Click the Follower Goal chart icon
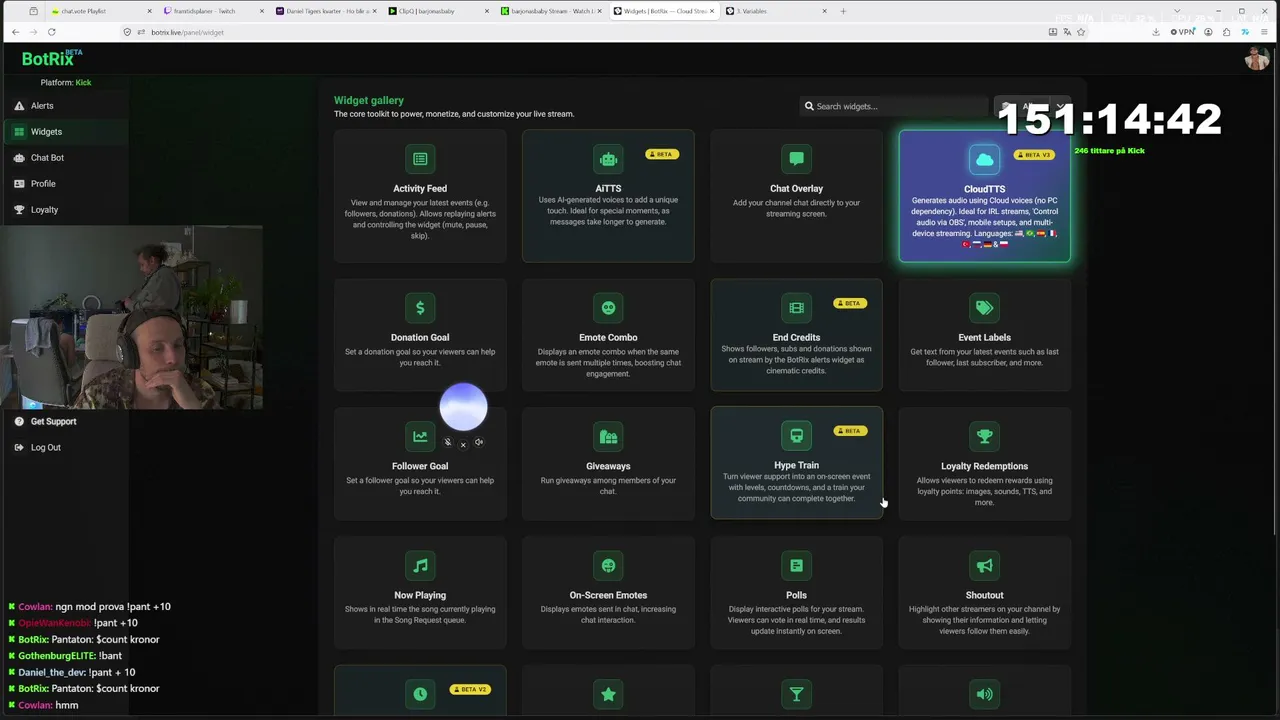The image size is (1280, 720). pos(420,436)
